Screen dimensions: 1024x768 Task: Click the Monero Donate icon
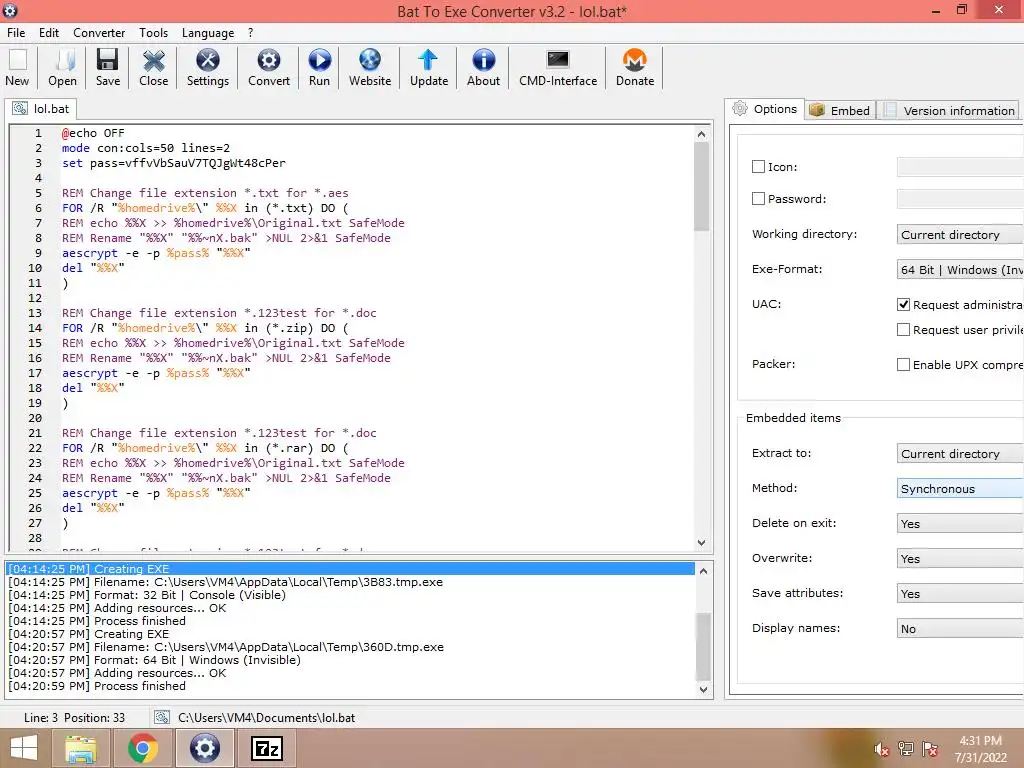click(x=635, y=68)
